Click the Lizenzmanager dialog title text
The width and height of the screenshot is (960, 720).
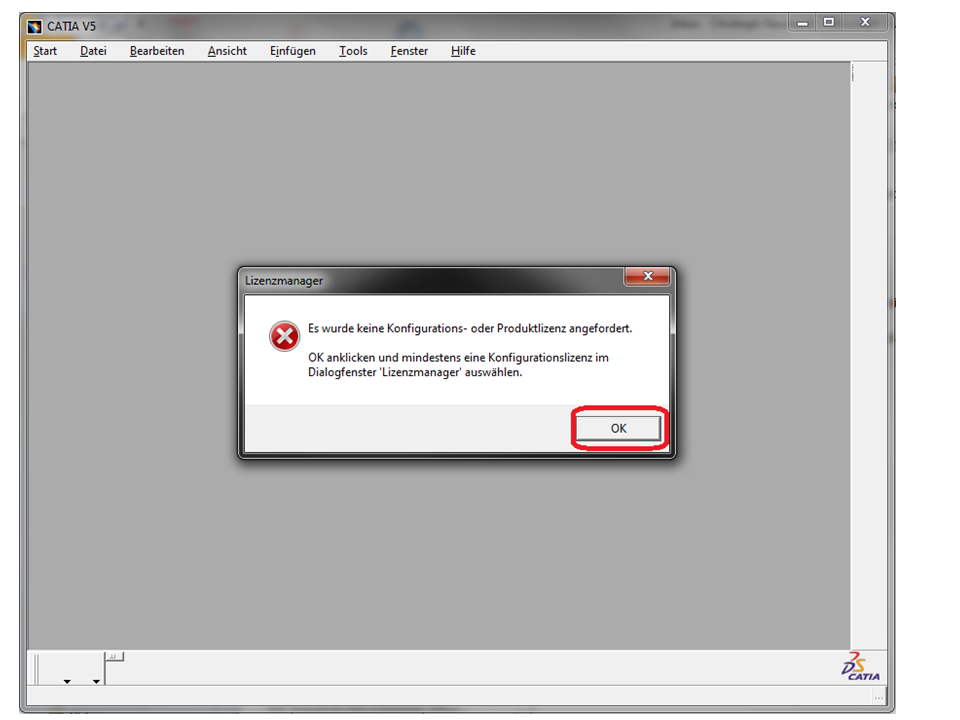(283, 280)
